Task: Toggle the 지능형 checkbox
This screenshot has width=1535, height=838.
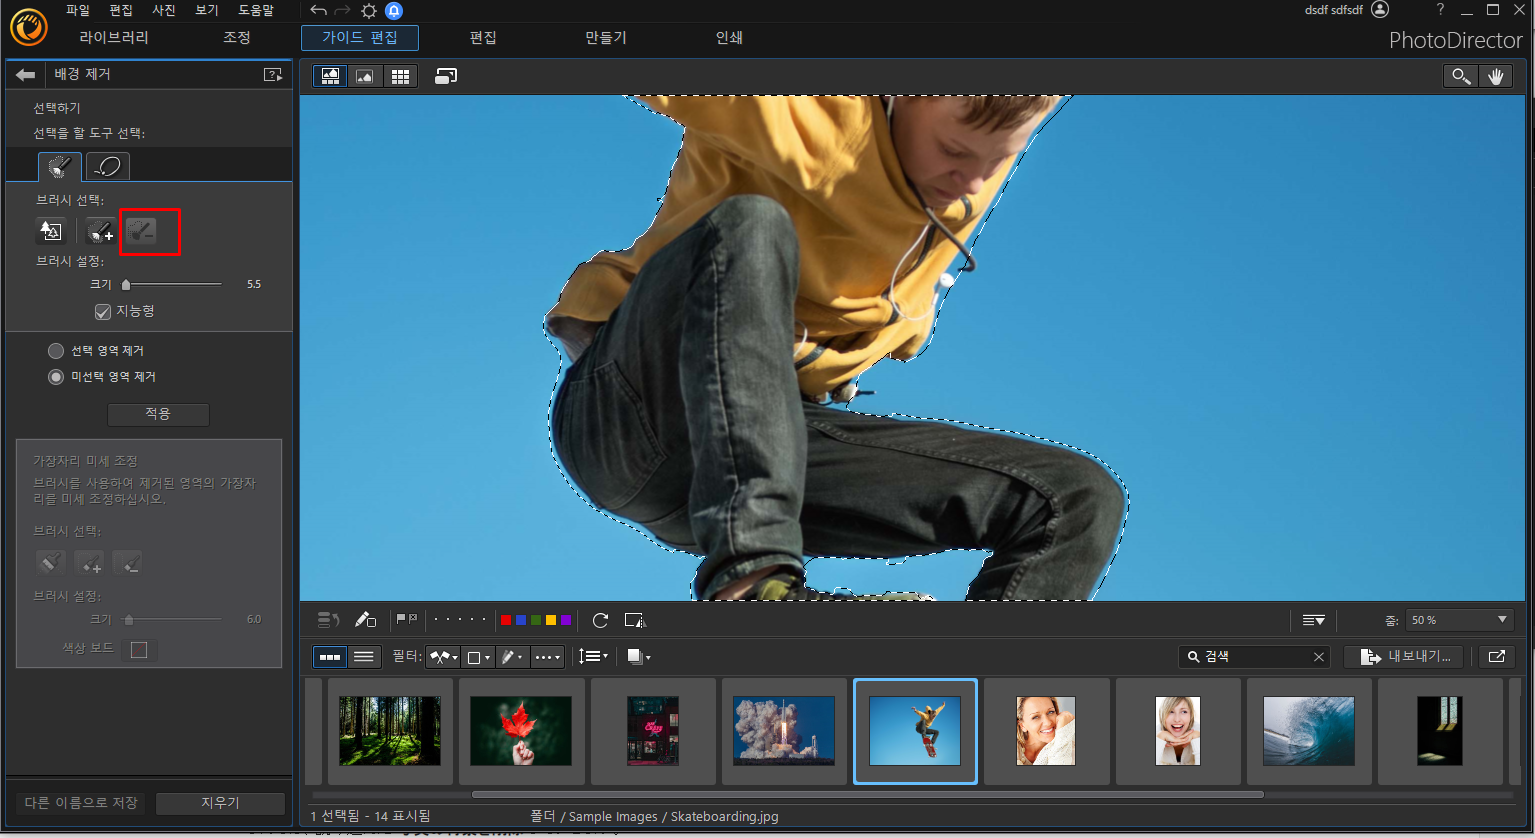Action: coord(102,311)
